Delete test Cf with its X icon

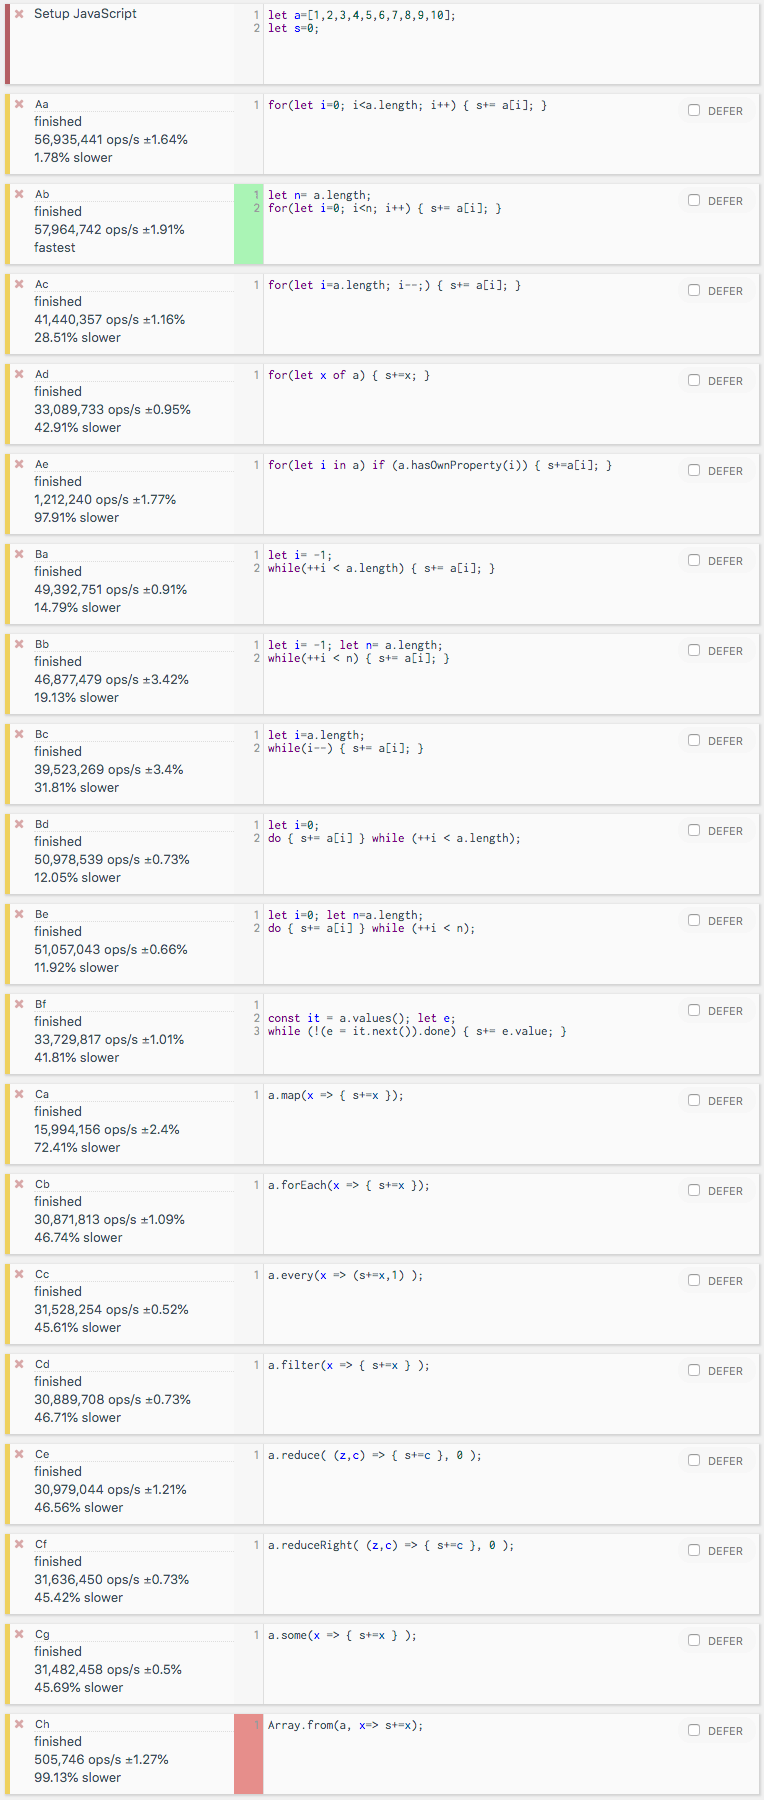19,1543
